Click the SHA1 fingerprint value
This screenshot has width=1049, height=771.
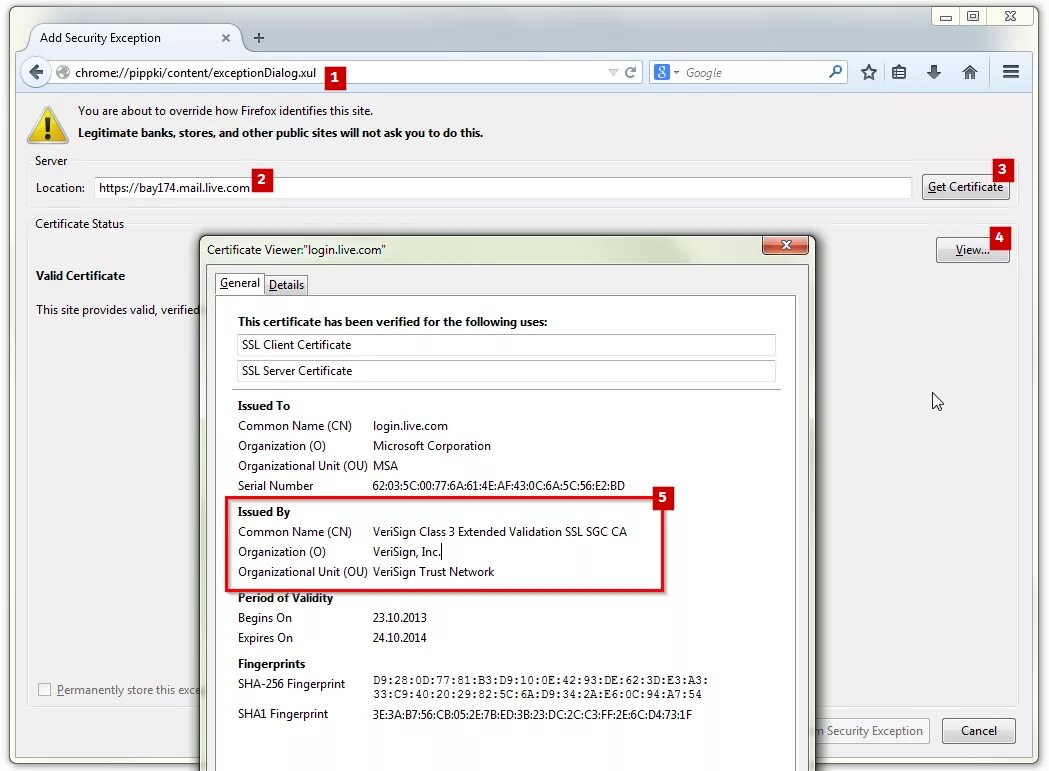[x=532, y=715]
